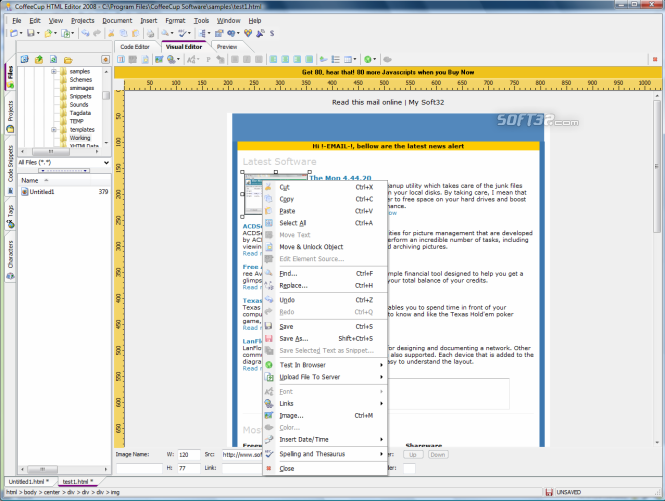665x501 pixels.
Task: Choose Close in the context menu
Action: 325,468
